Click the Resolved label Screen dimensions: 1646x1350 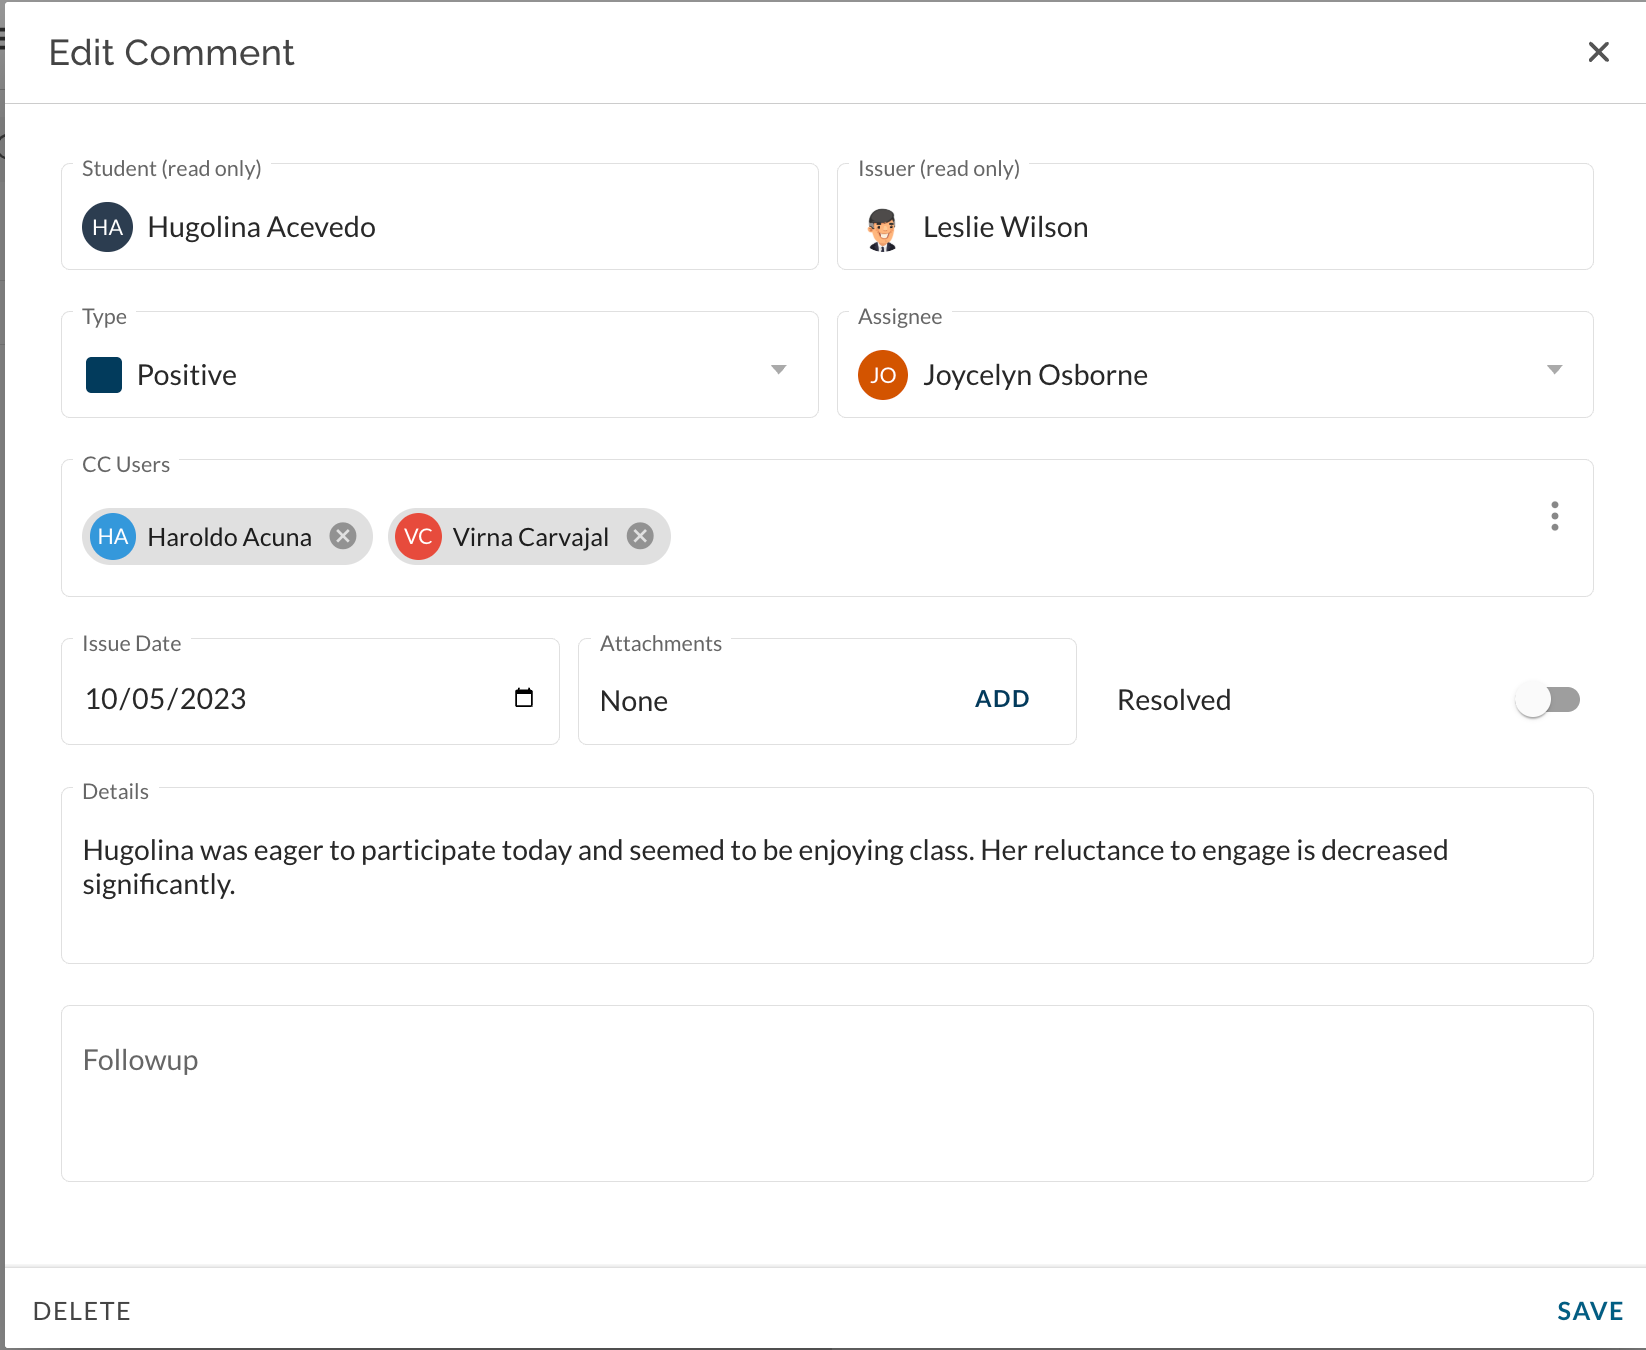coord(1174,700)
